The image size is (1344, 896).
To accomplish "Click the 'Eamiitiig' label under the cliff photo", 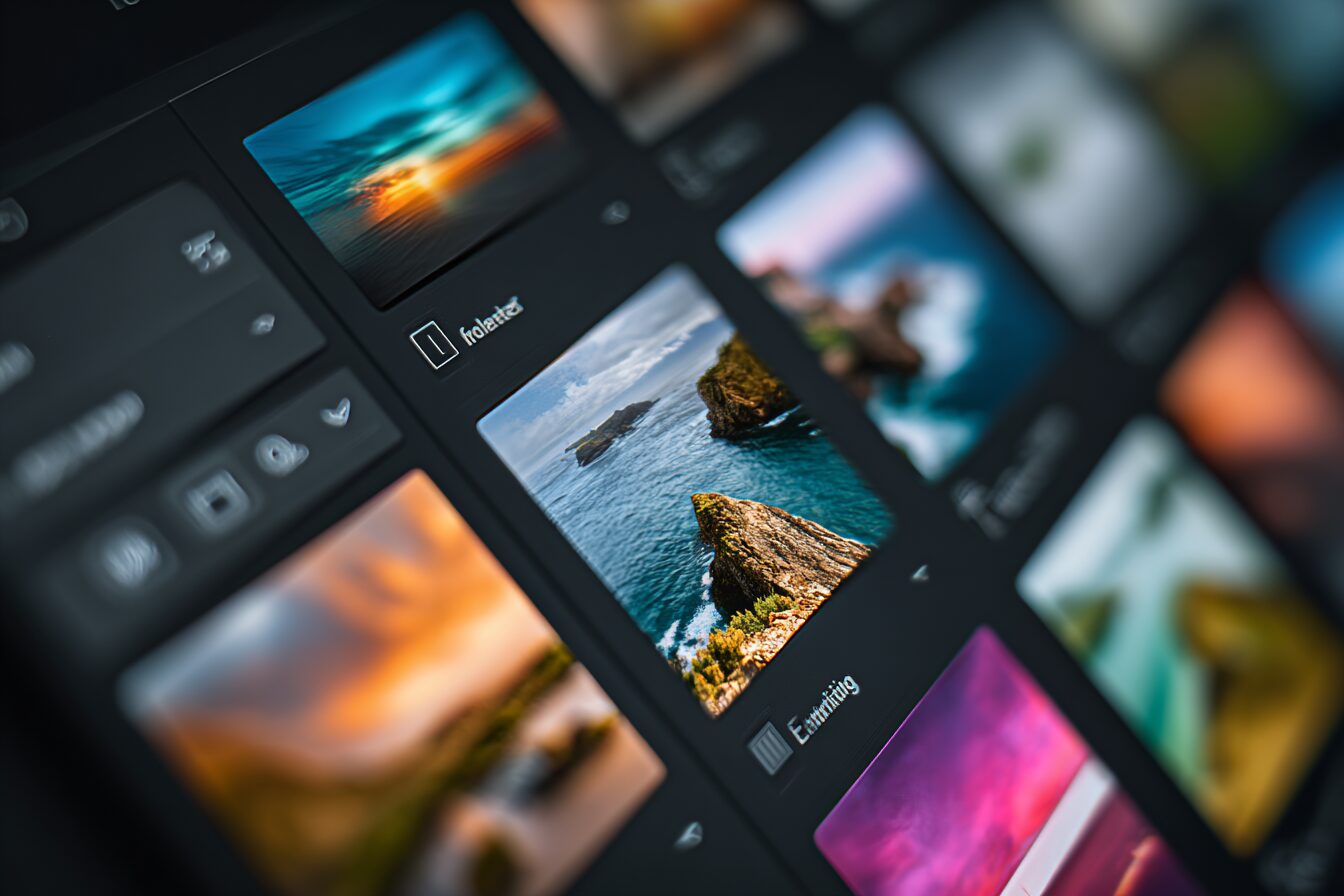I will pos(824,709).
